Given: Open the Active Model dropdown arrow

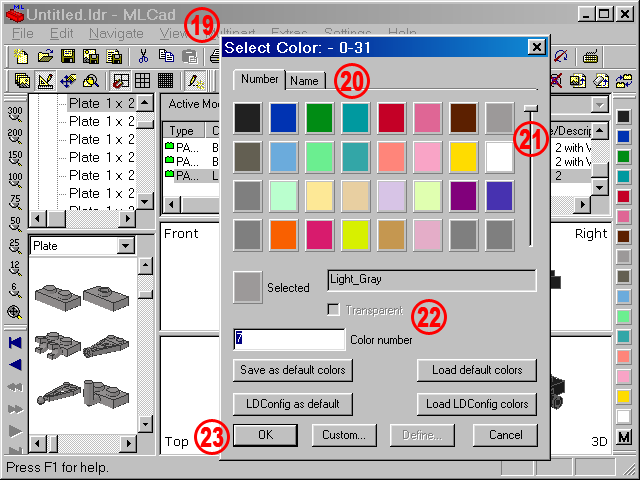Looking at the screenshot, I should point(599,105).
